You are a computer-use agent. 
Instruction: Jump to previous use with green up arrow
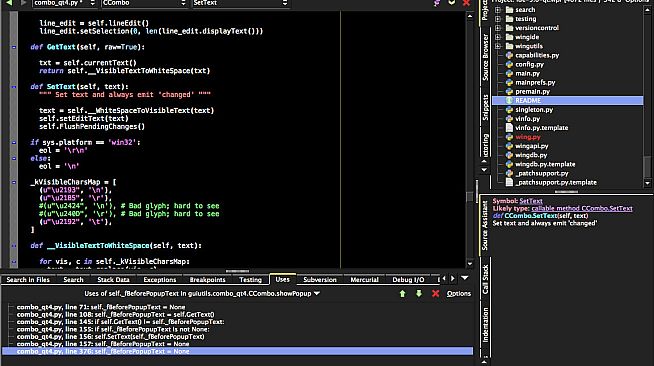pyautogui.click(x=402, y=293)
